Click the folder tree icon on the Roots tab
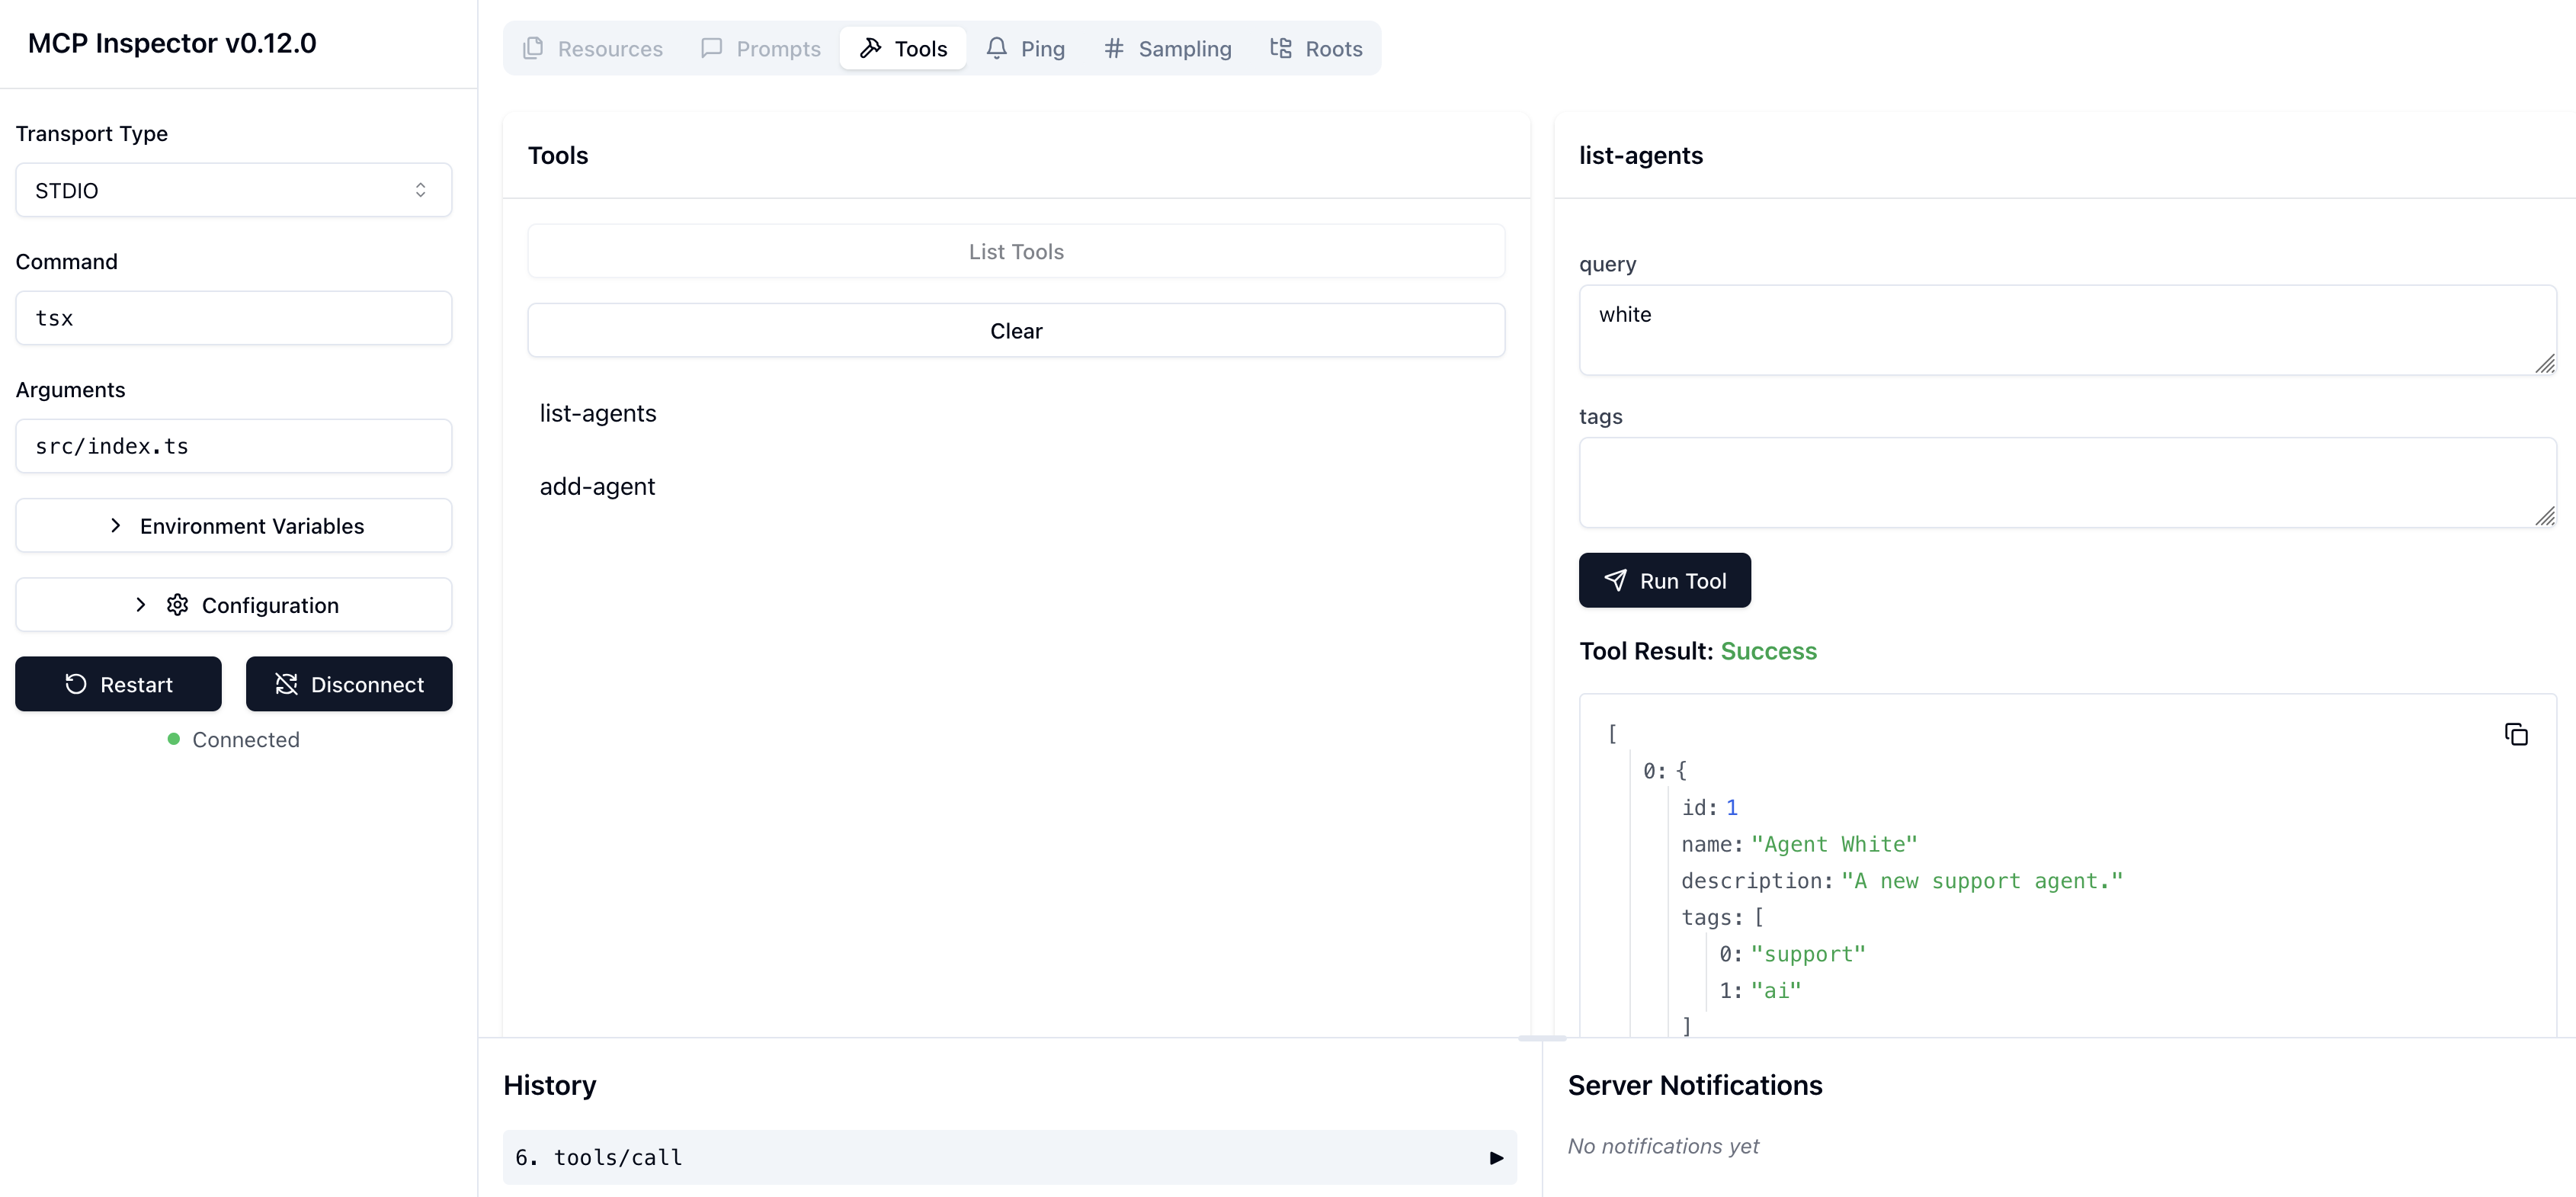Image resolution: width=2576 pixels, height=1197 pixels. pyautogui.click(x=1281, y=48)
